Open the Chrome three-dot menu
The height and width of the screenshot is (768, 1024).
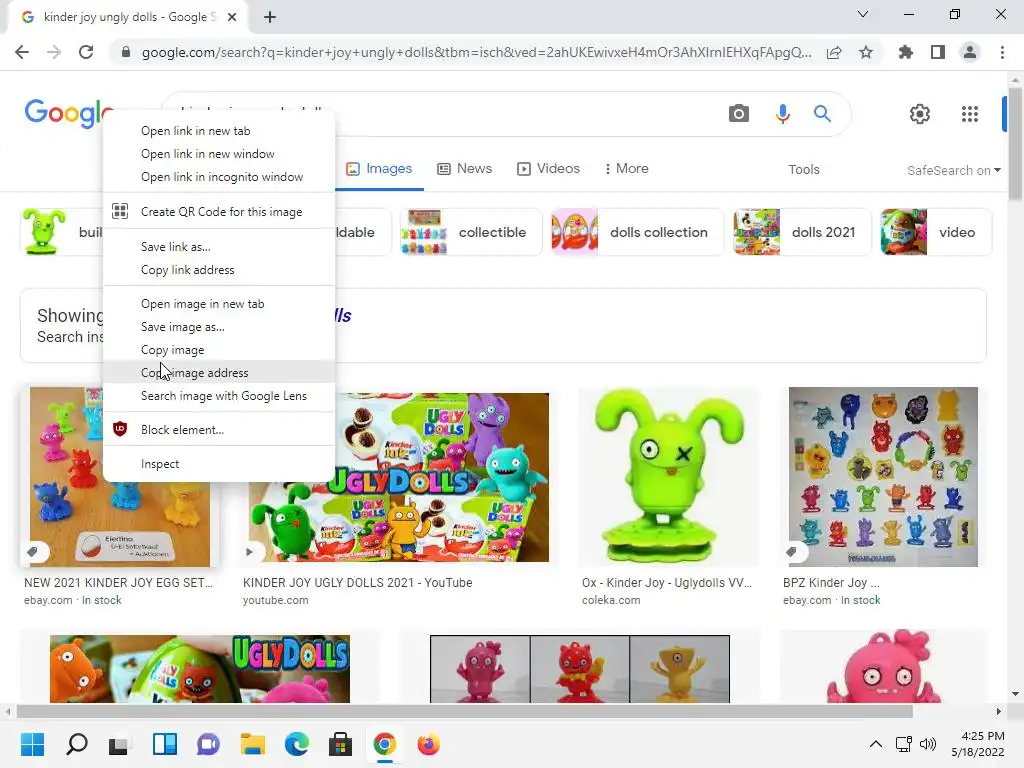click(1002, 52)
